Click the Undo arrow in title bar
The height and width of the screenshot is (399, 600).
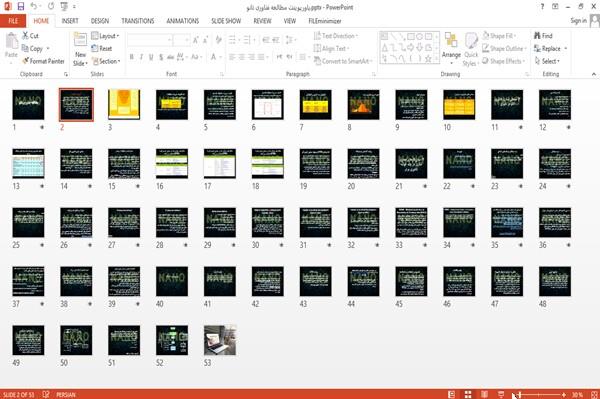pyautogui.click(x=34, y=7)
